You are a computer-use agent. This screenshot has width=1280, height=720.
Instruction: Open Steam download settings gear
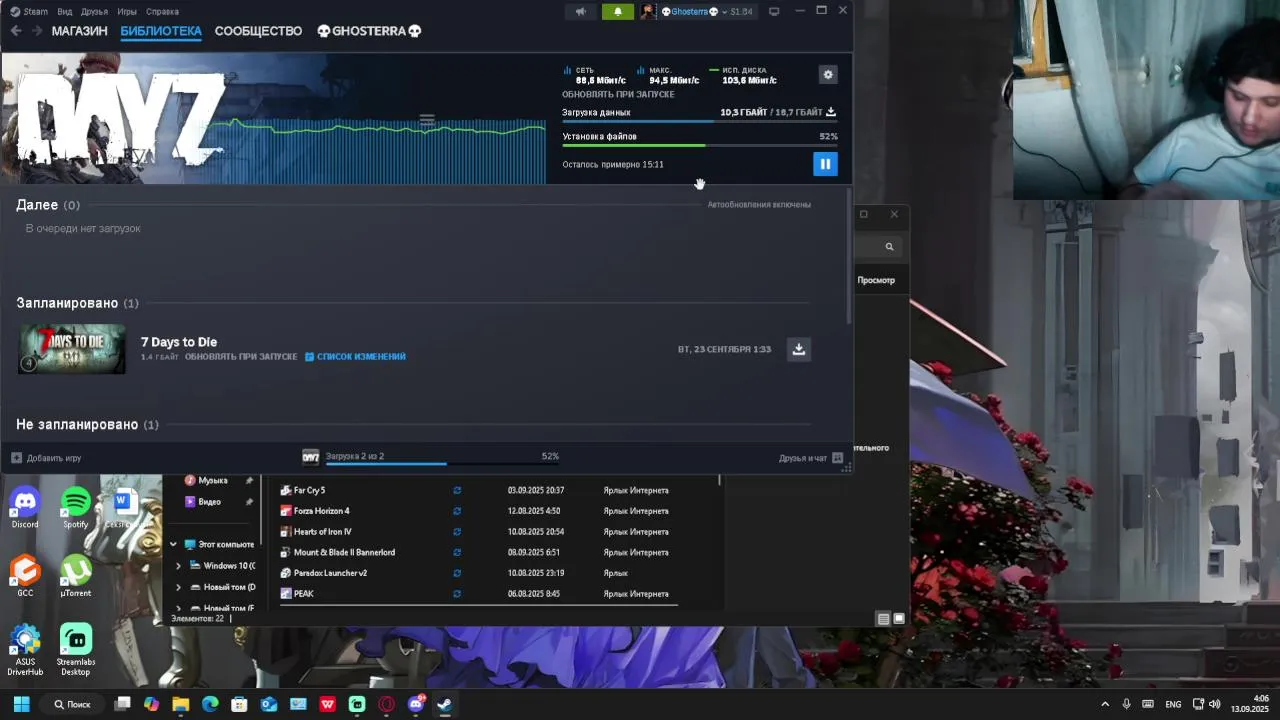[827, 75]
